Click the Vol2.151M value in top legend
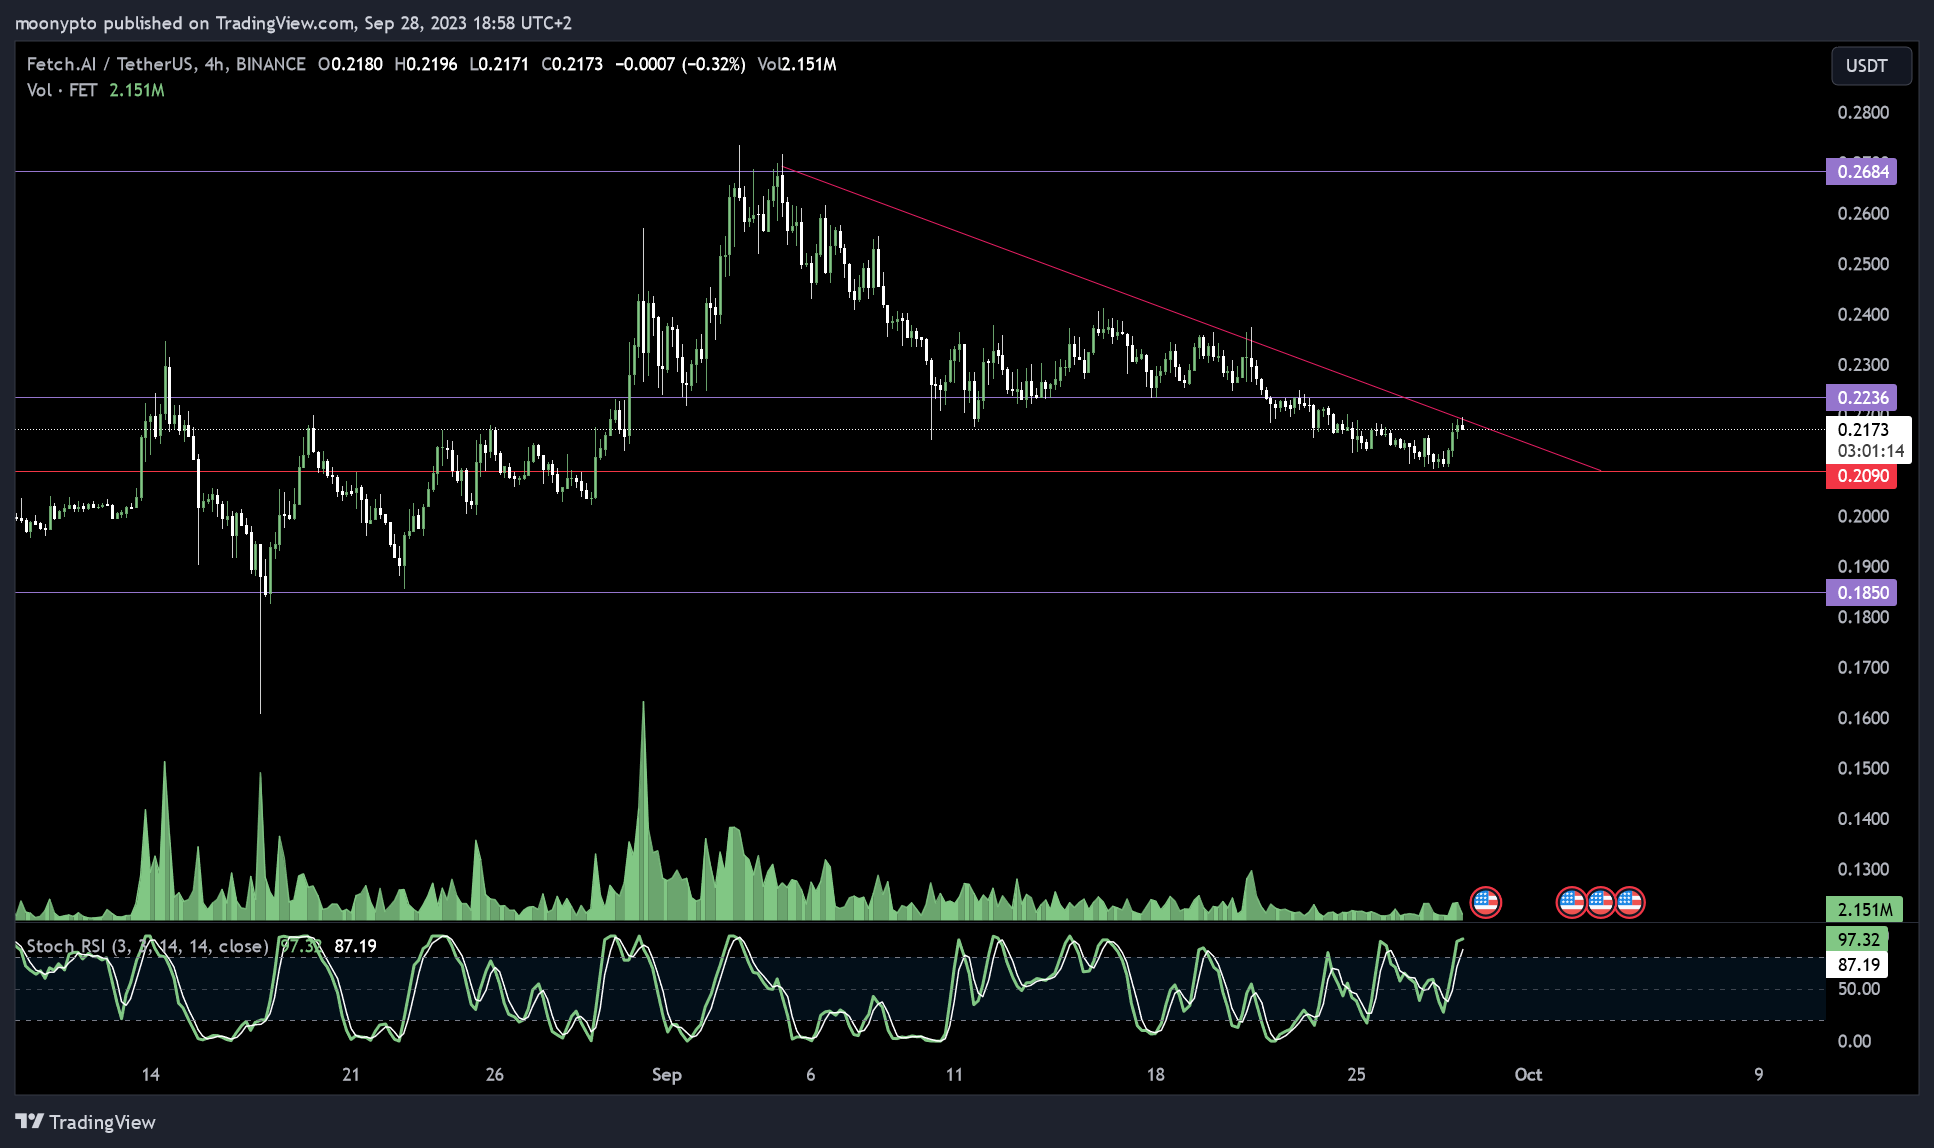This screenshot has height=1148, width=1934. (x=797, y=64)
